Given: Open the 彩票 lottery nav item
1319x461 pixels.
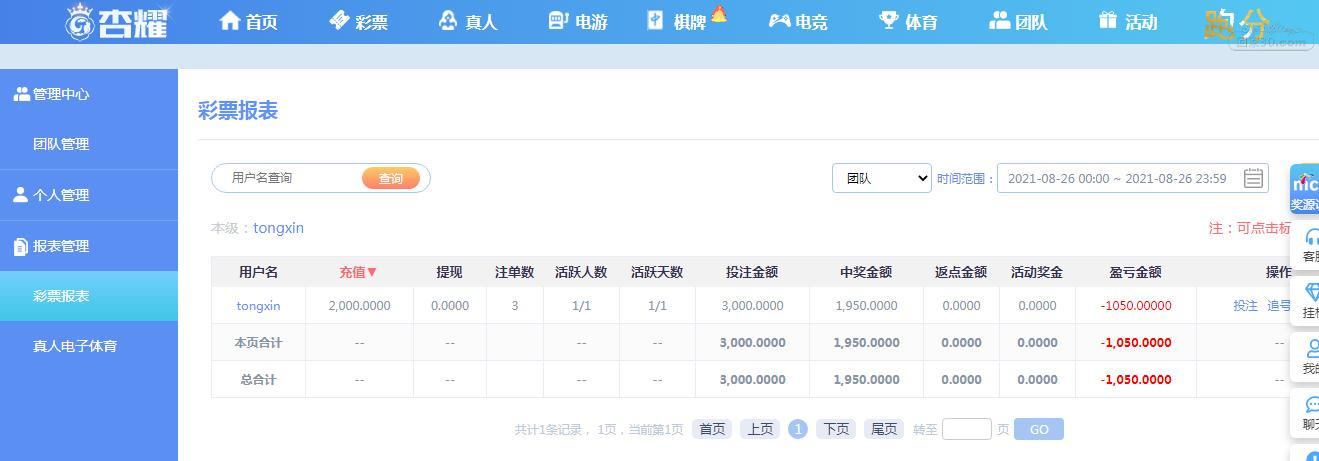Looking at the screenshot, I should click(x=358, y=21).
